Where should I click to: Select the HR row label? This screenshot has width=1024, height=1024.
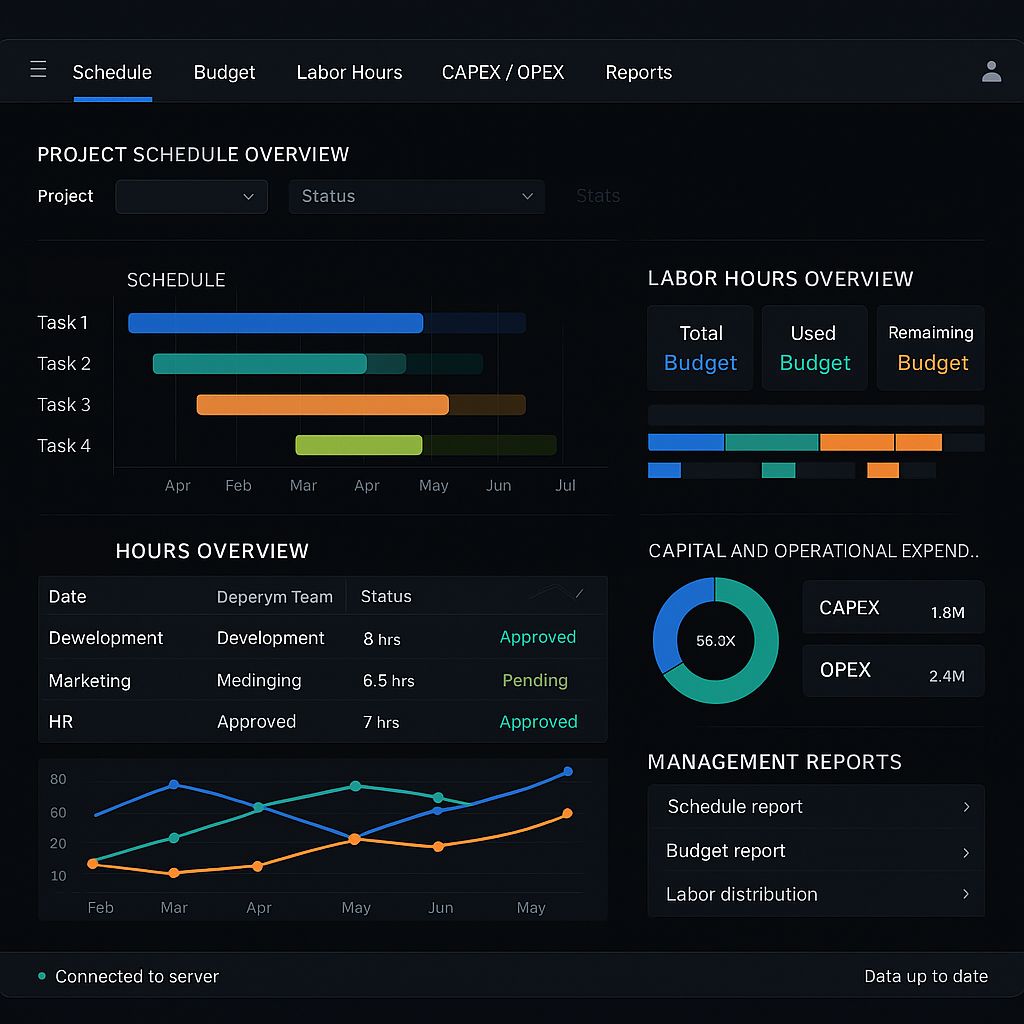coord(61,722)
